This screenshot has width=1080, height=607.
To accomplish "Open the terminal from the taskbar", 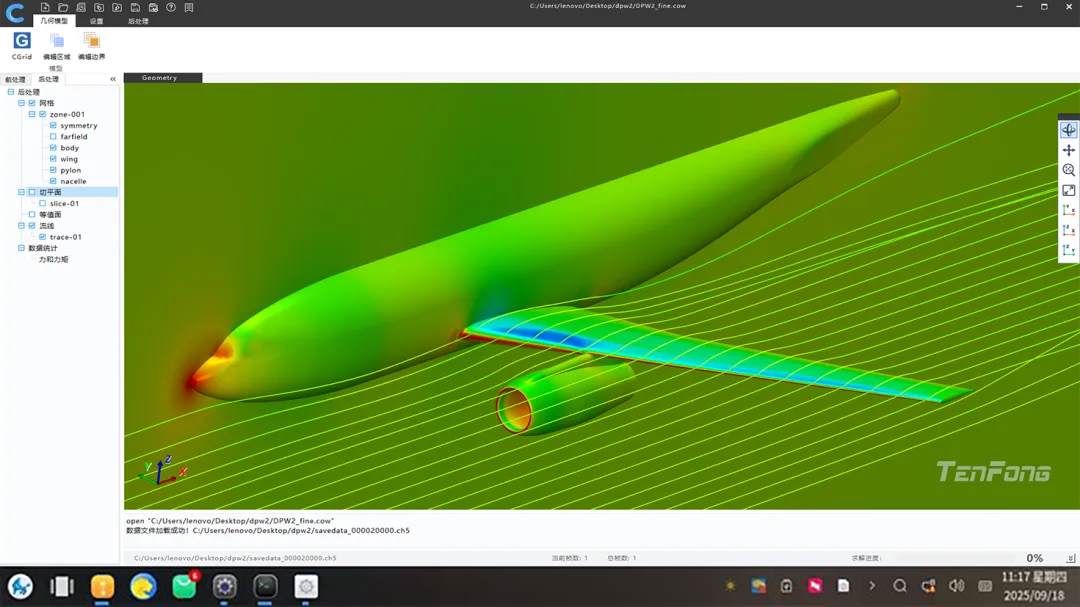I will click(265, 587).
